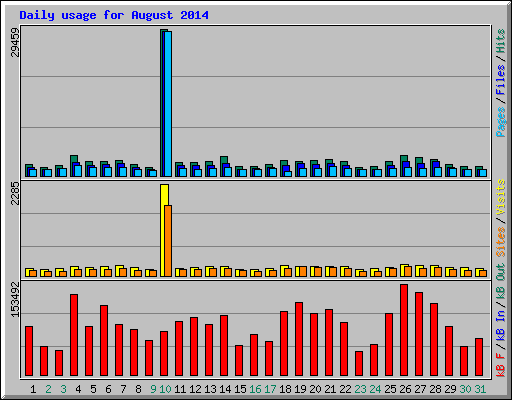This screenshot has width=512, height=400.
Task: Click day 31 on the x-axis
Action: coord(480,389)
